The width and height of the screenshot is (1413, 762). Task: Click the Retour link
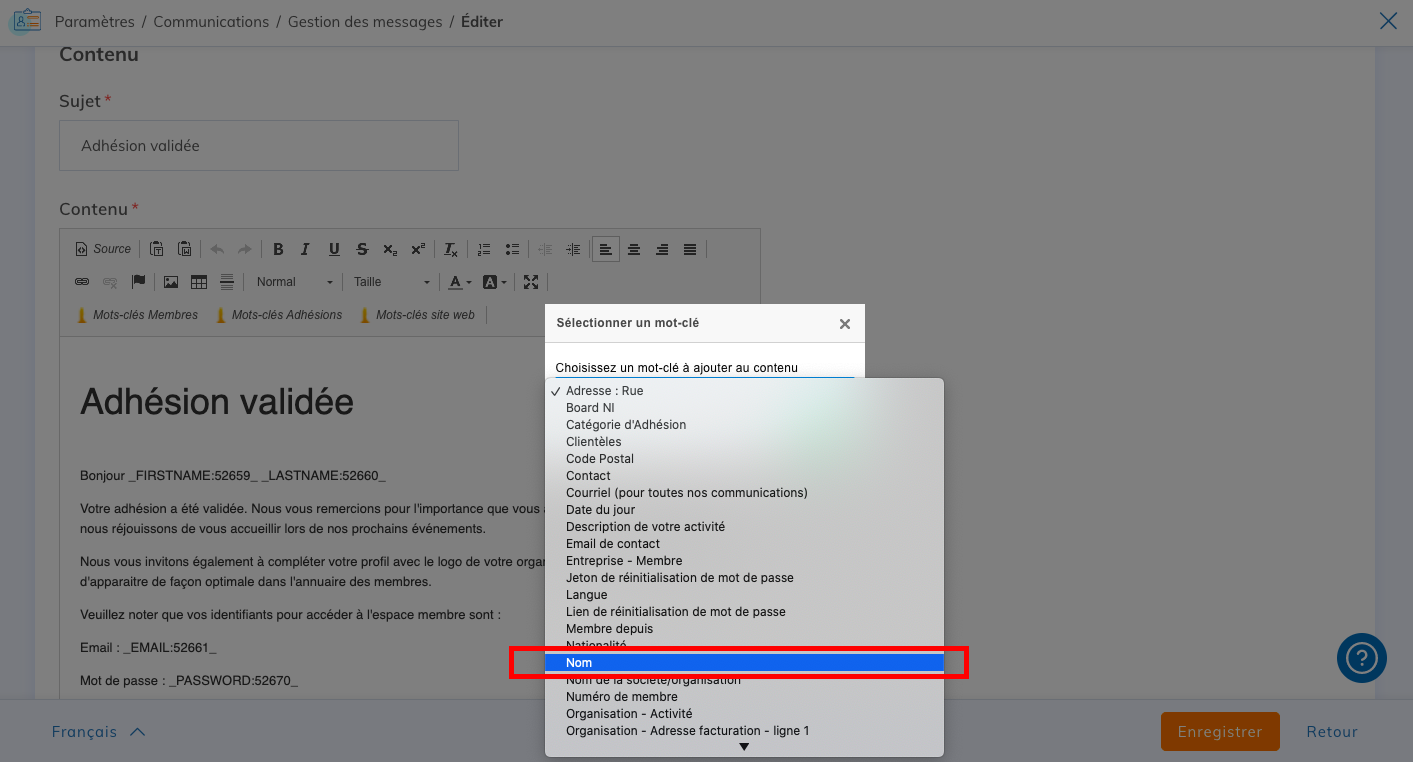click(1331, 732)
